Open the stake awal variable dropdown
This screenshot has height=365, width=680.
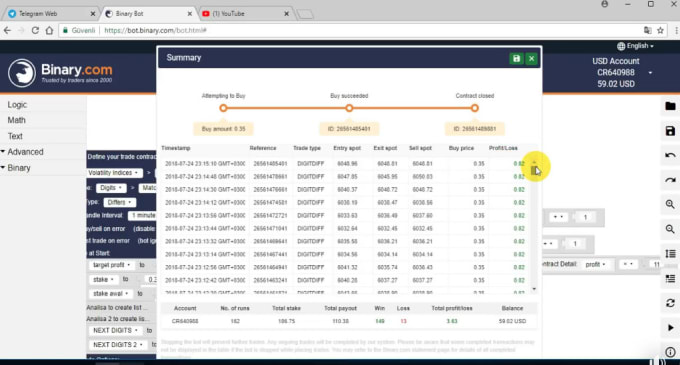(111, 293)
